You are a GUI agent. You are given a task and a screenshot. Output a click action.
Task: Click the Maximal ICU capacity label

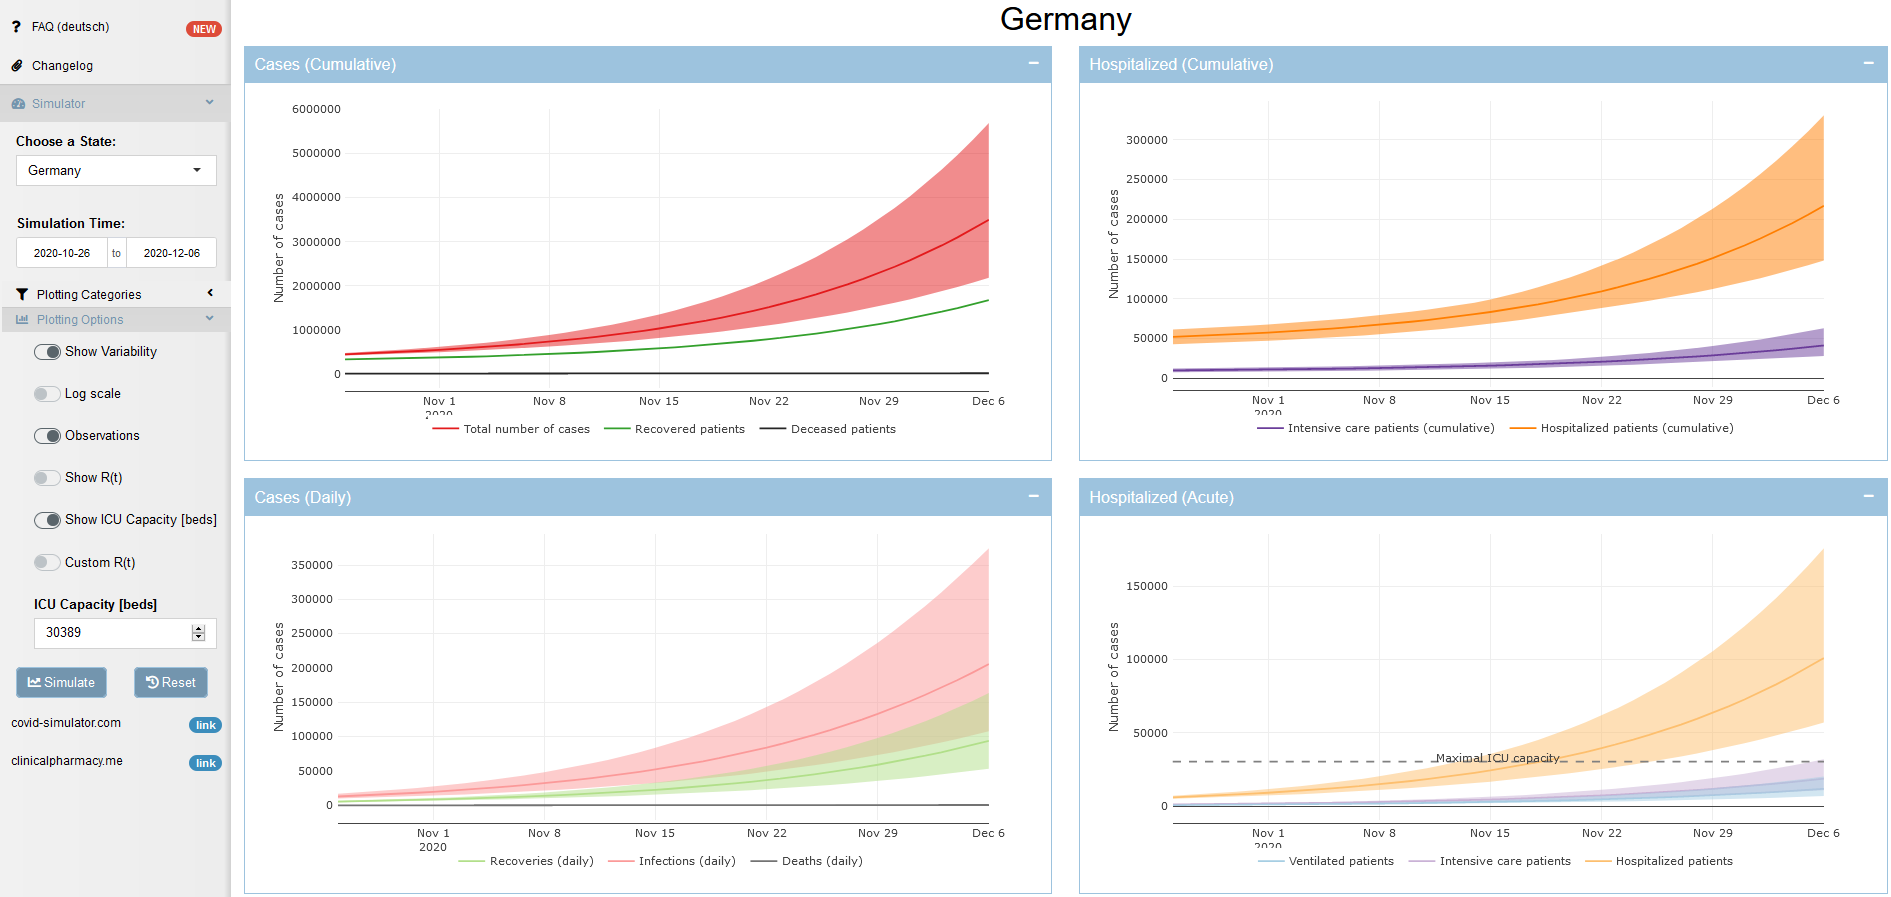[x=1497, y=758]
